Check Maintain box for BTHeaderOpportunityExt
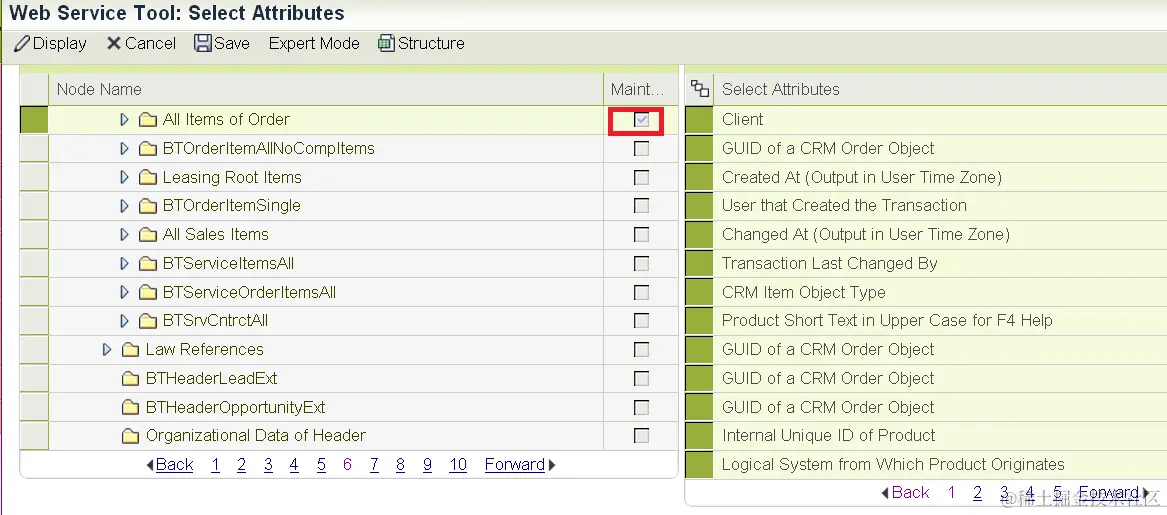Viewport: 1167px width, 515px height. pos(641,408)
